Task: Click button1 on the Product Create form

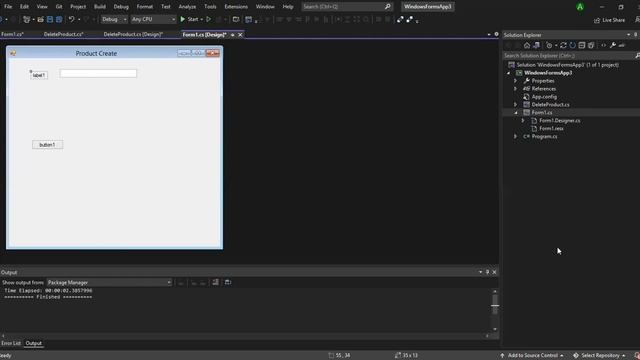Action: [x=47, y=145]
